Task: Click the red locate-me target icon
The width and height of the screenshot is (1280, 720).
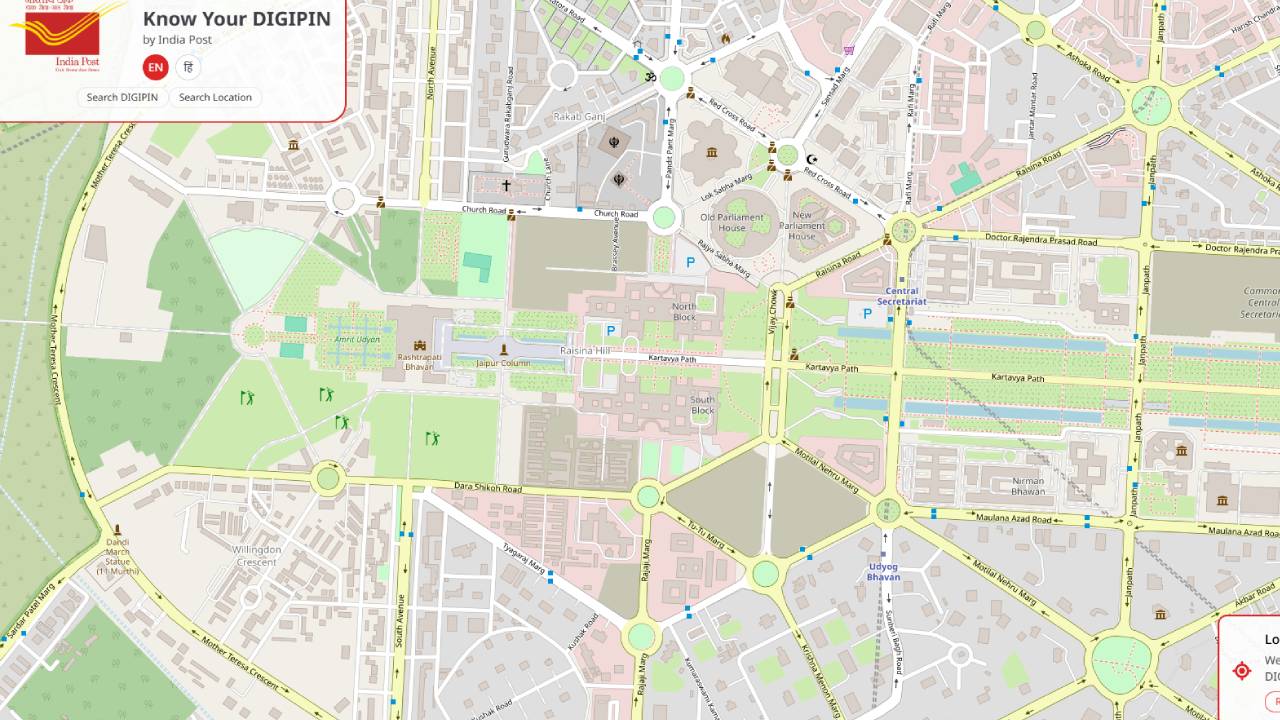Action: (x=1242, y=670)
